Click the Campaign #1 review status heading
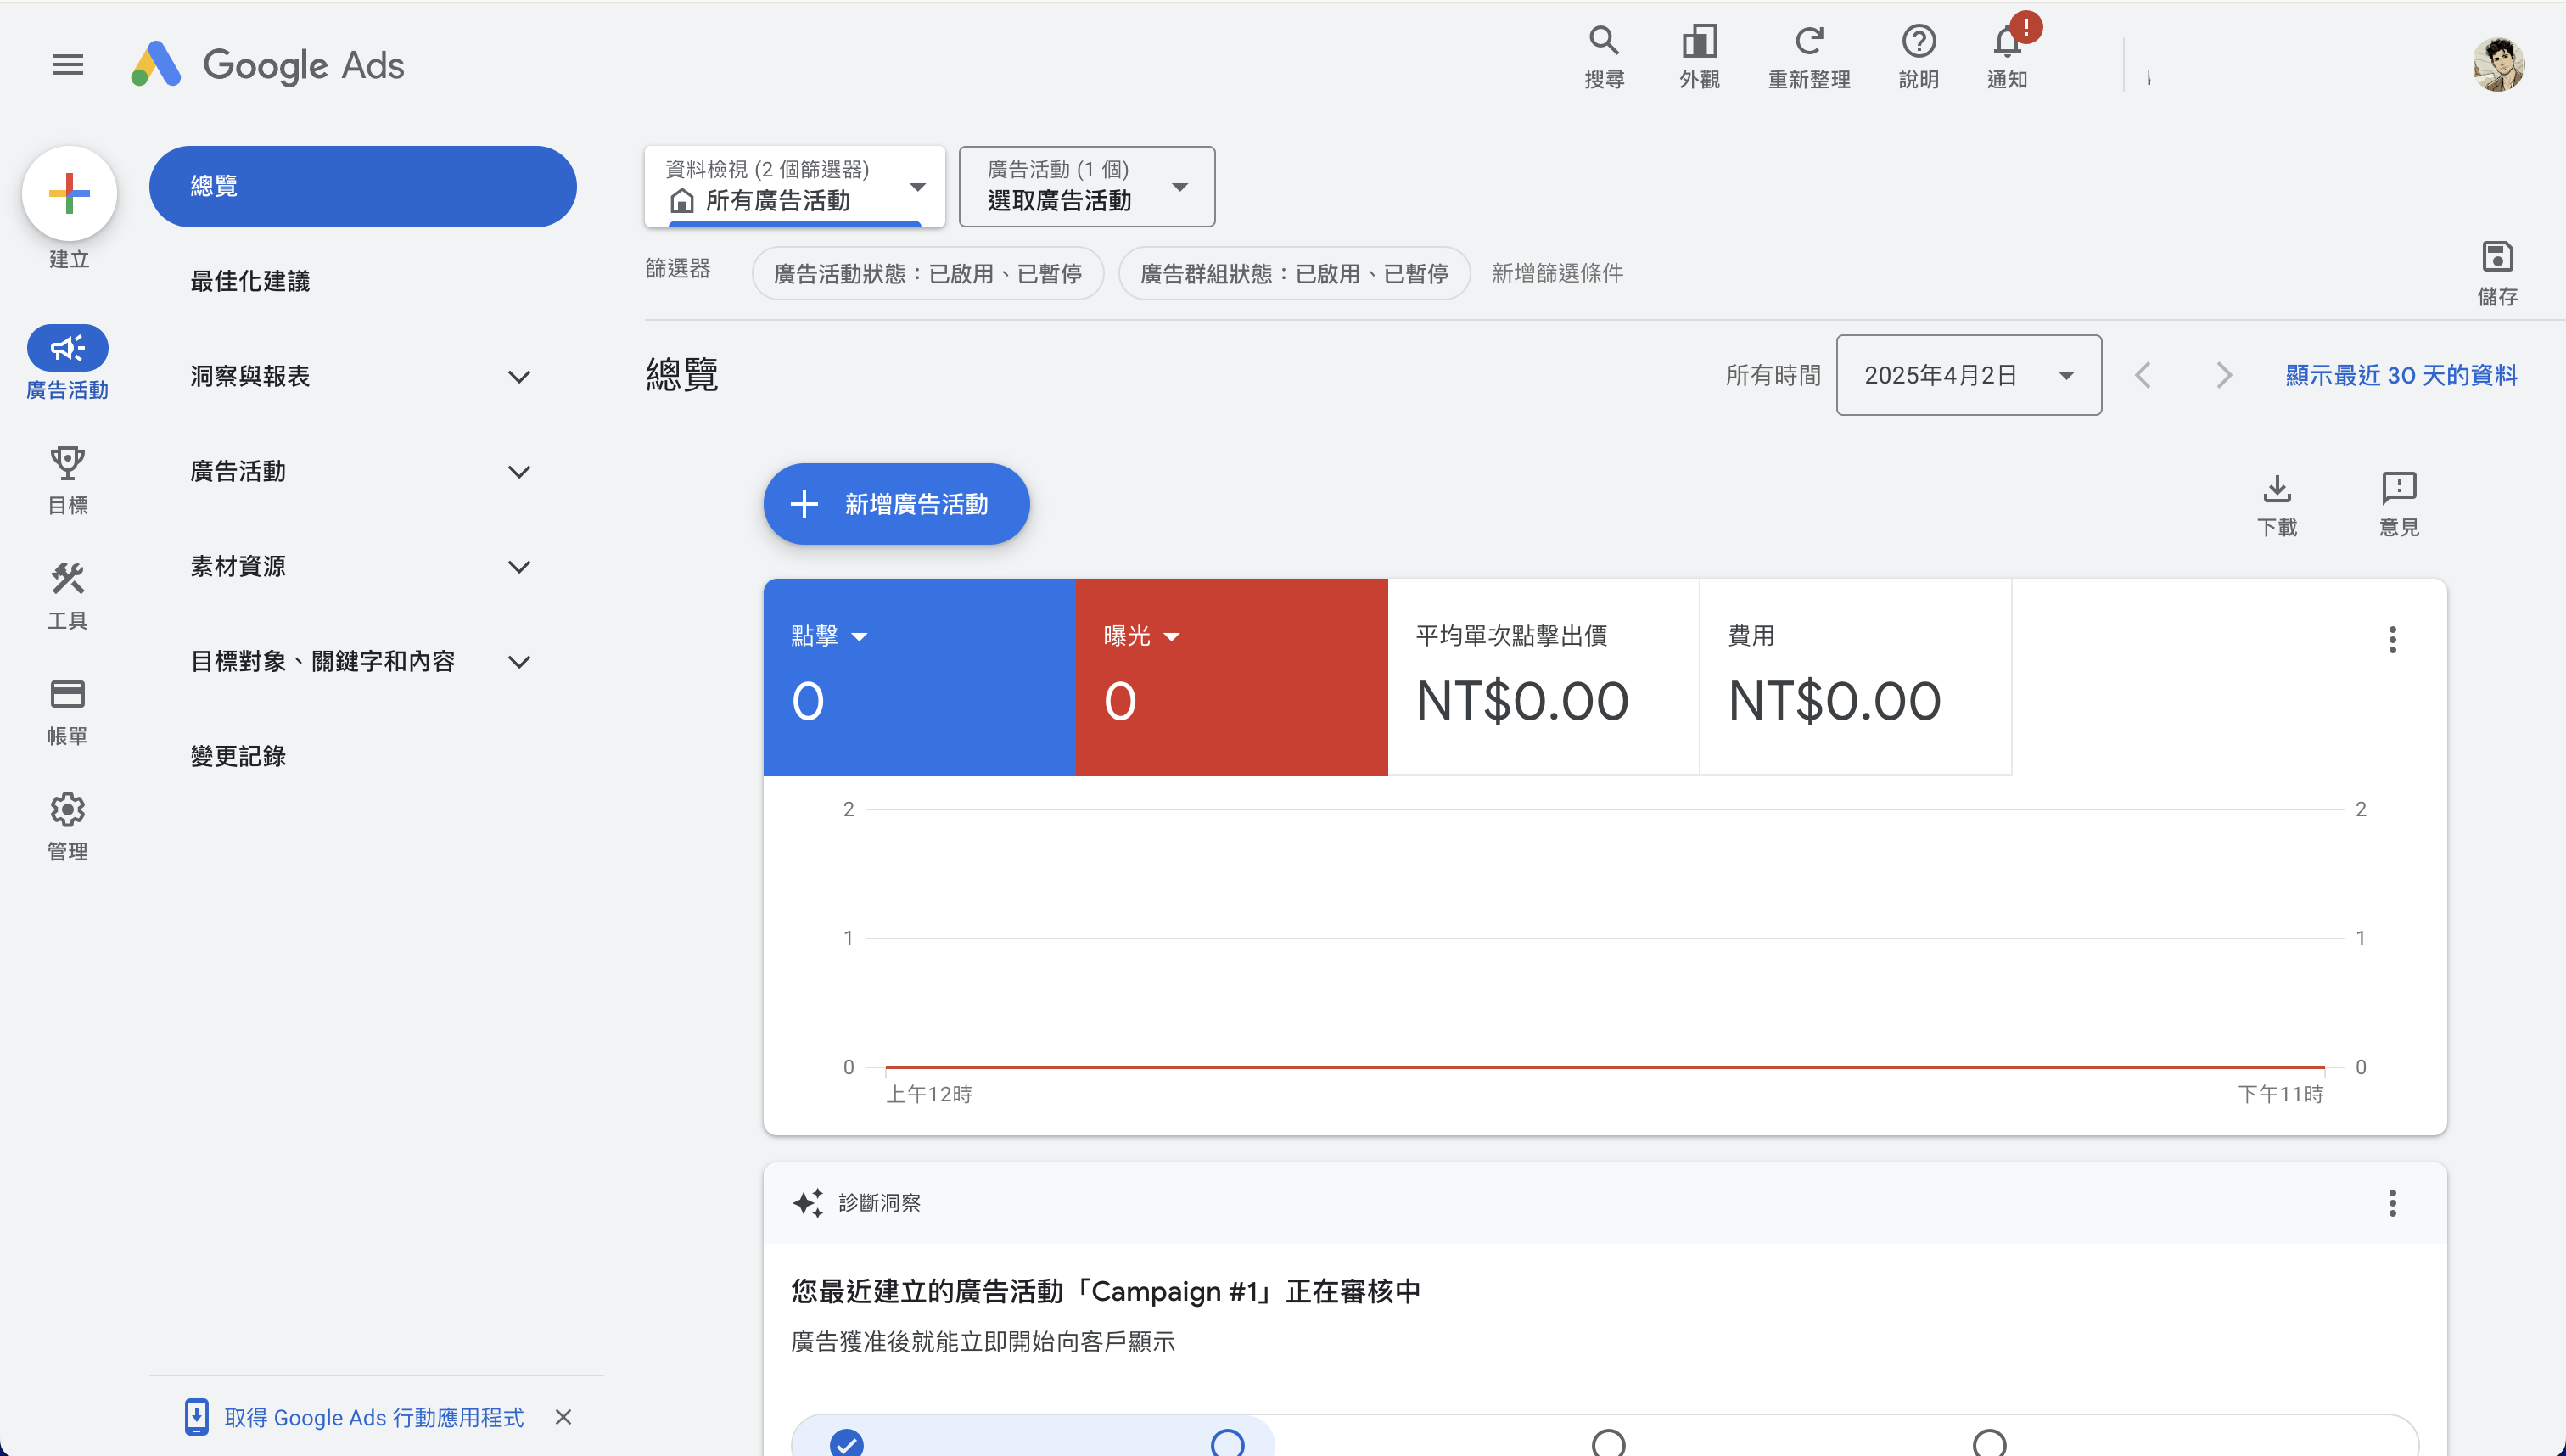The height and width of the screenshot is (1456, 2566). (x=1105, y=1291)
